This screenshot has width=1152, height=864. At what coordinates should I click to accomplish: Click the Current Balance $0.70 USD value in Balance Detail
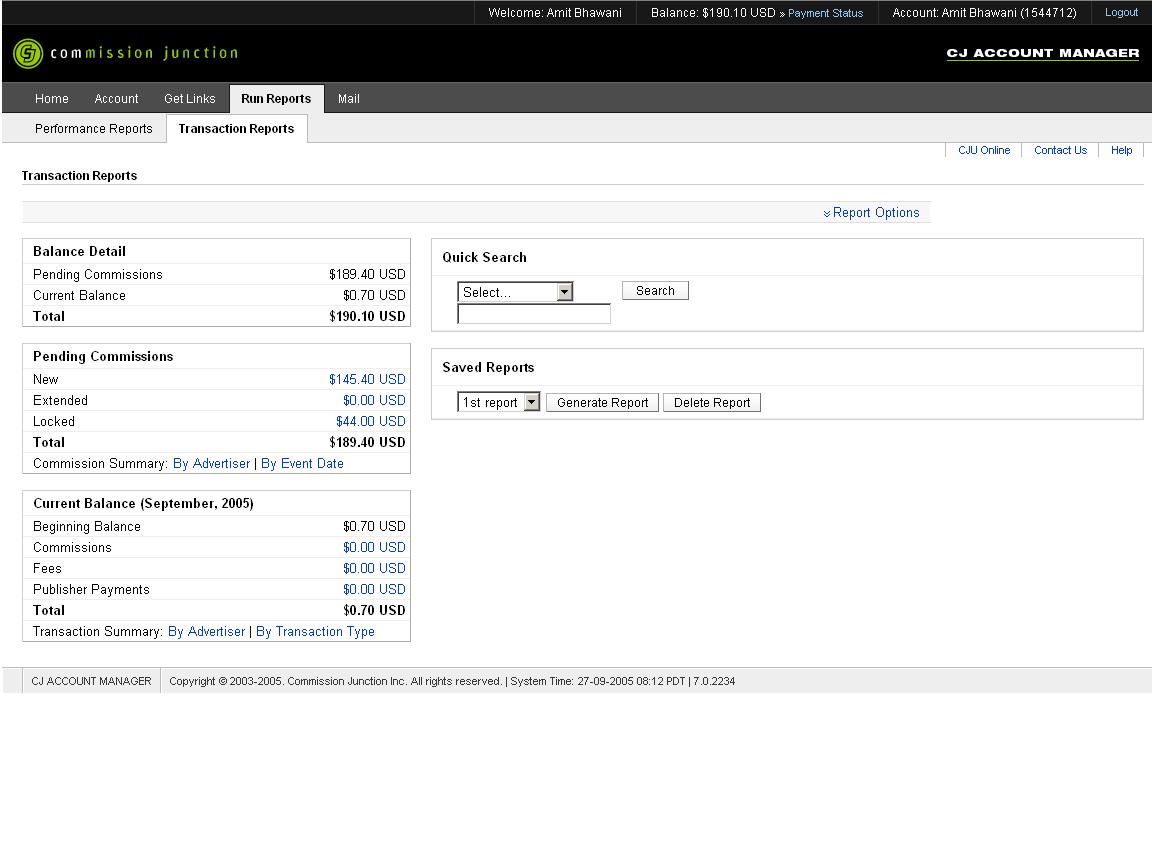pos(374,295)
